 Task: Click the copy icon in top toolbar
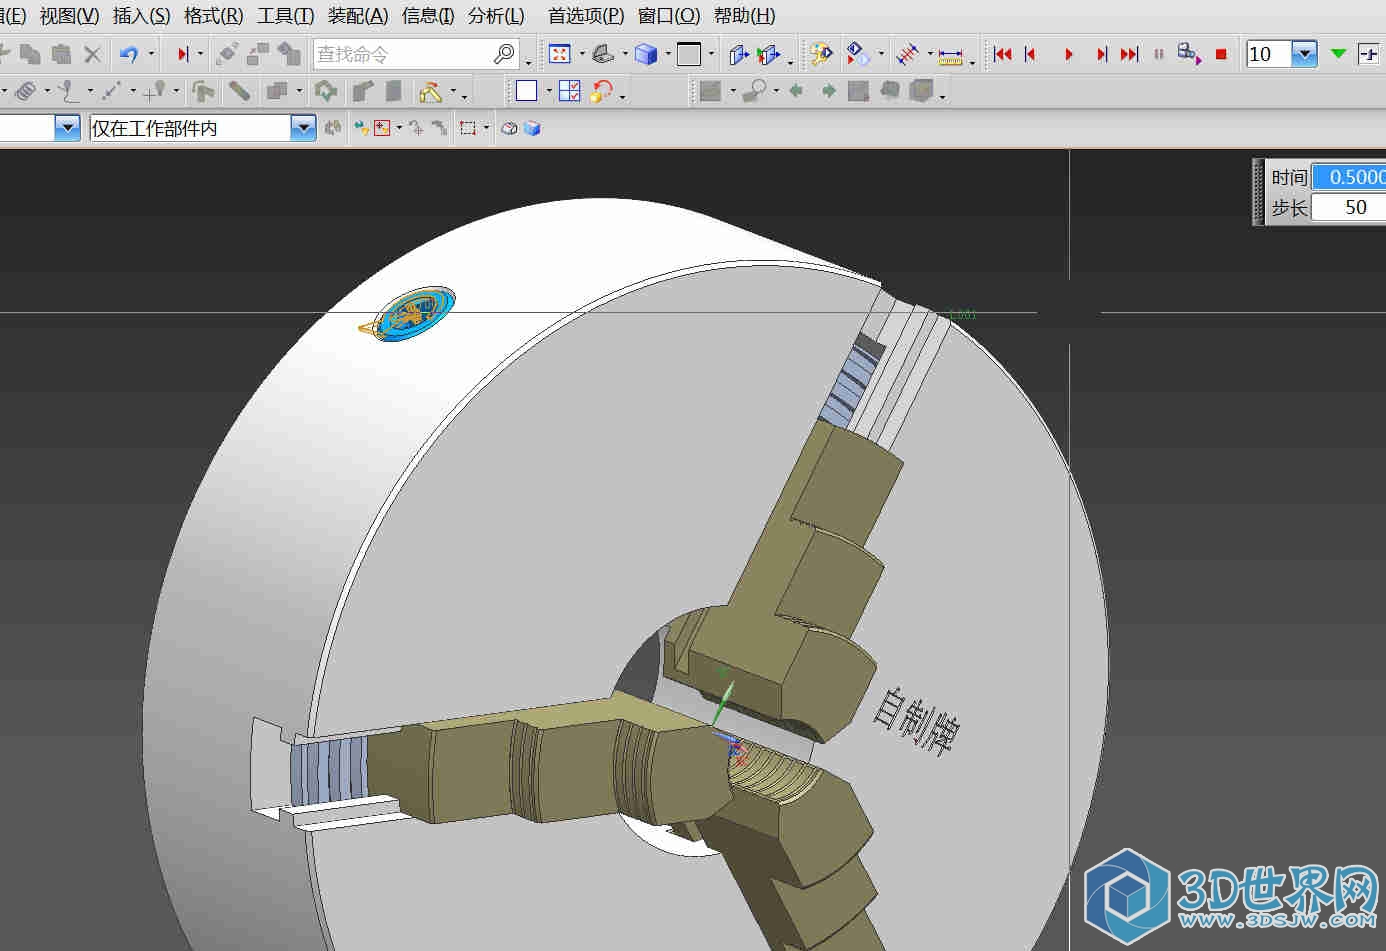(30, 54)
